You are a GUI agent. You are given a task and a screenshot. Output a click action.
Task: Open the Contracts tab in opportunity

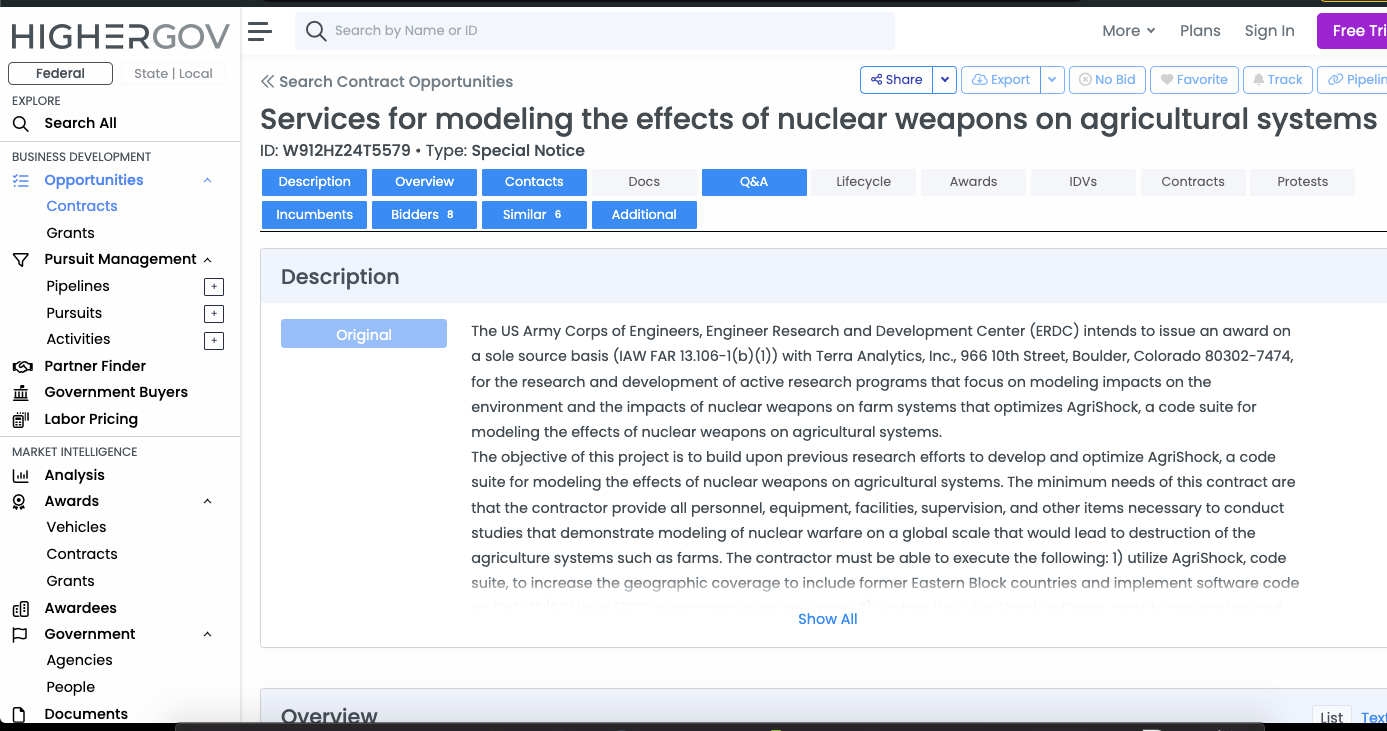pyautogui.click(x=1193, y=182)
